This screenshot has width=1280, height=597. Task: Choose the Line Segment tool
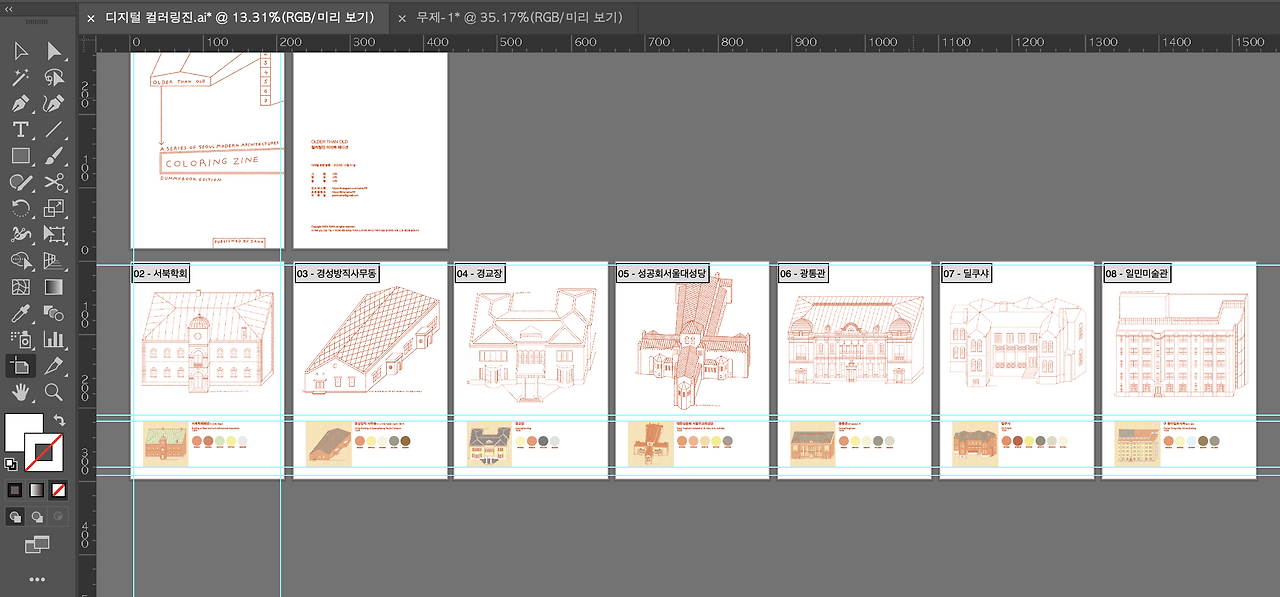click(54, 129)
